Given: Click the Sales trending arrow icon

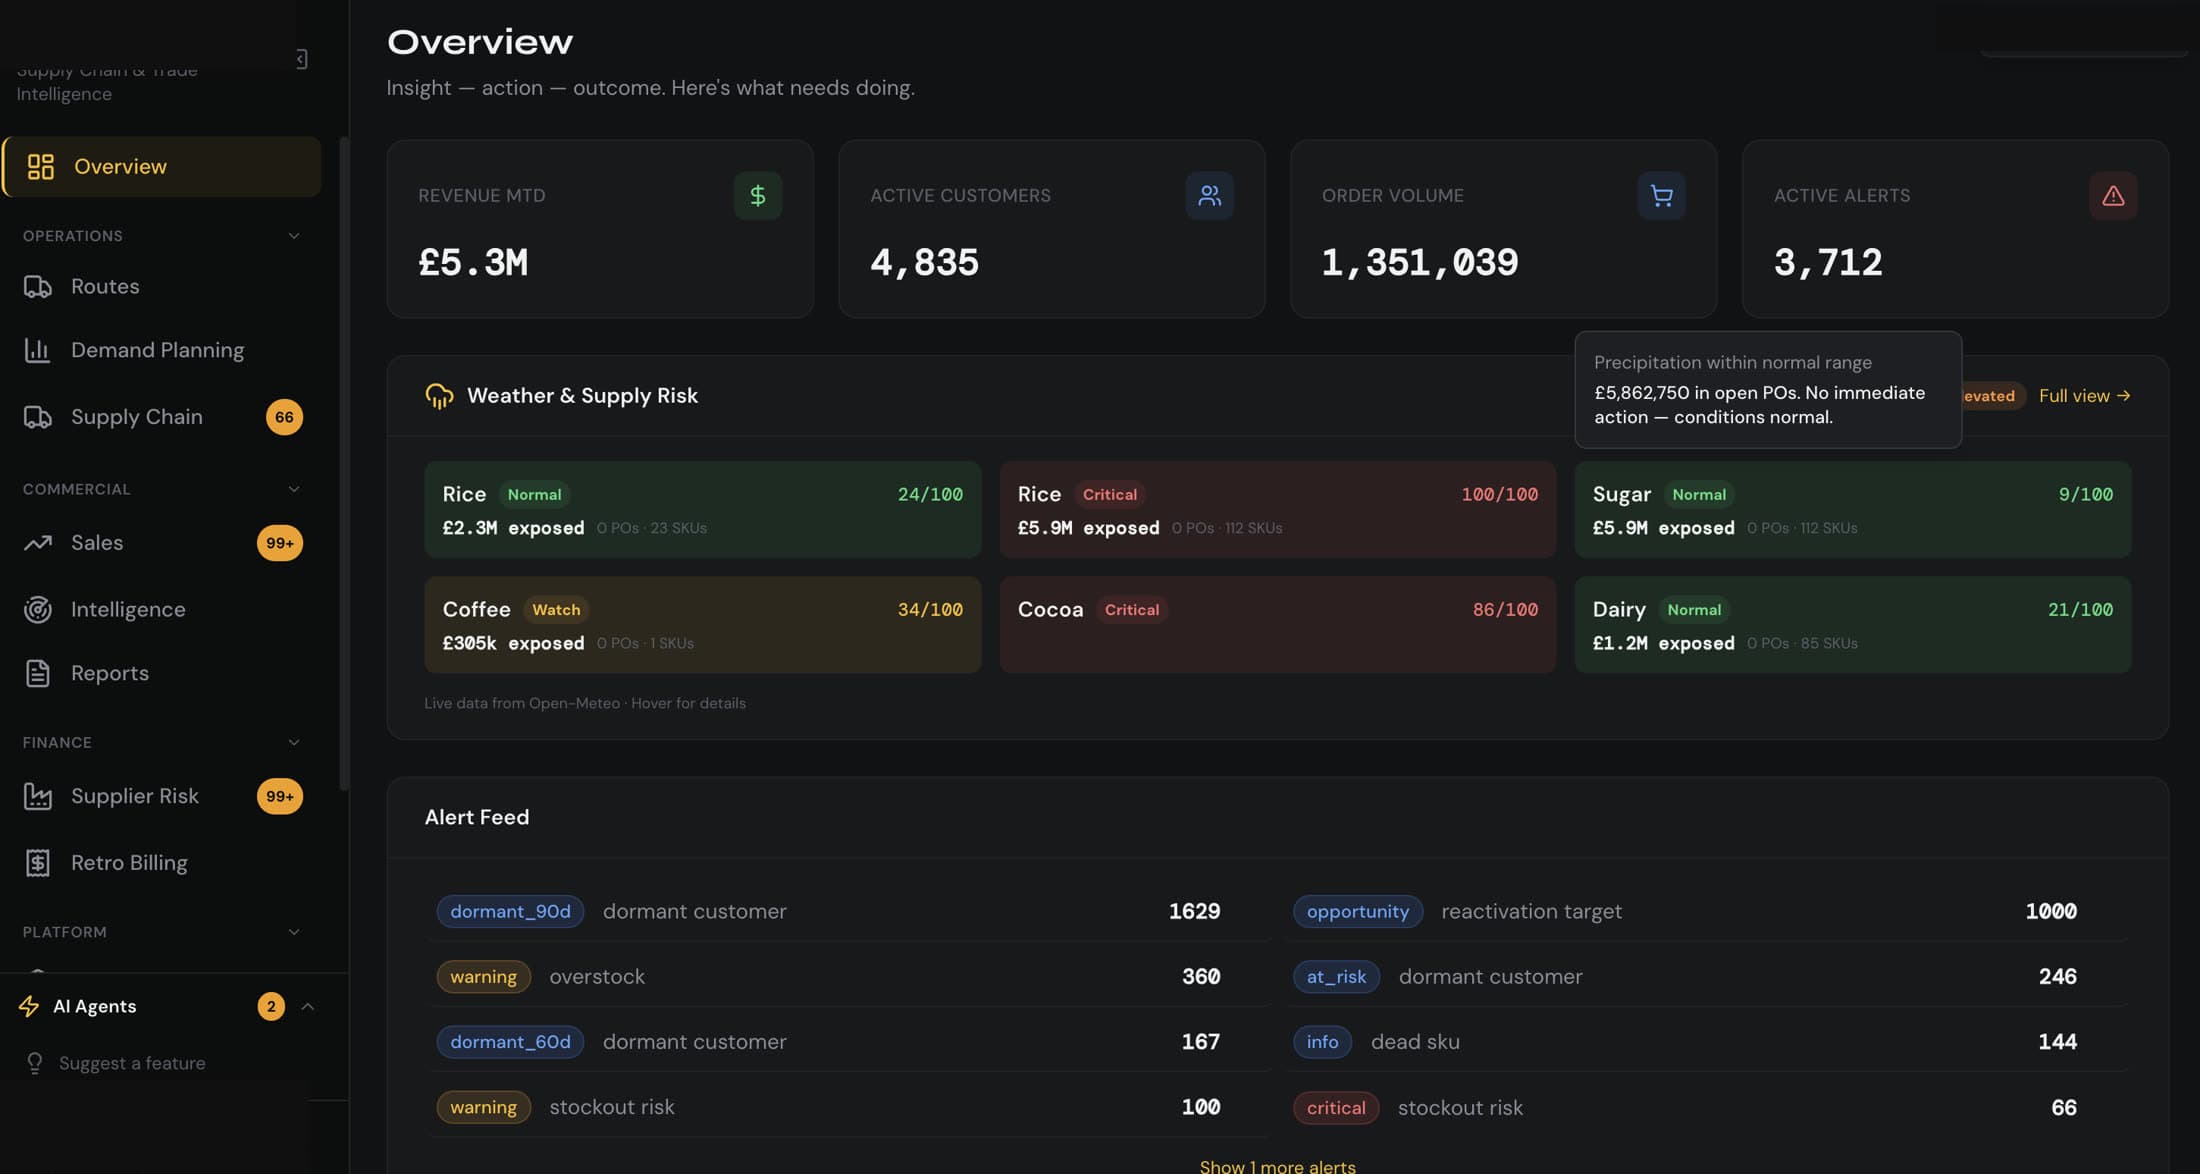Looking at the screenshot, I should pos(38,543).
